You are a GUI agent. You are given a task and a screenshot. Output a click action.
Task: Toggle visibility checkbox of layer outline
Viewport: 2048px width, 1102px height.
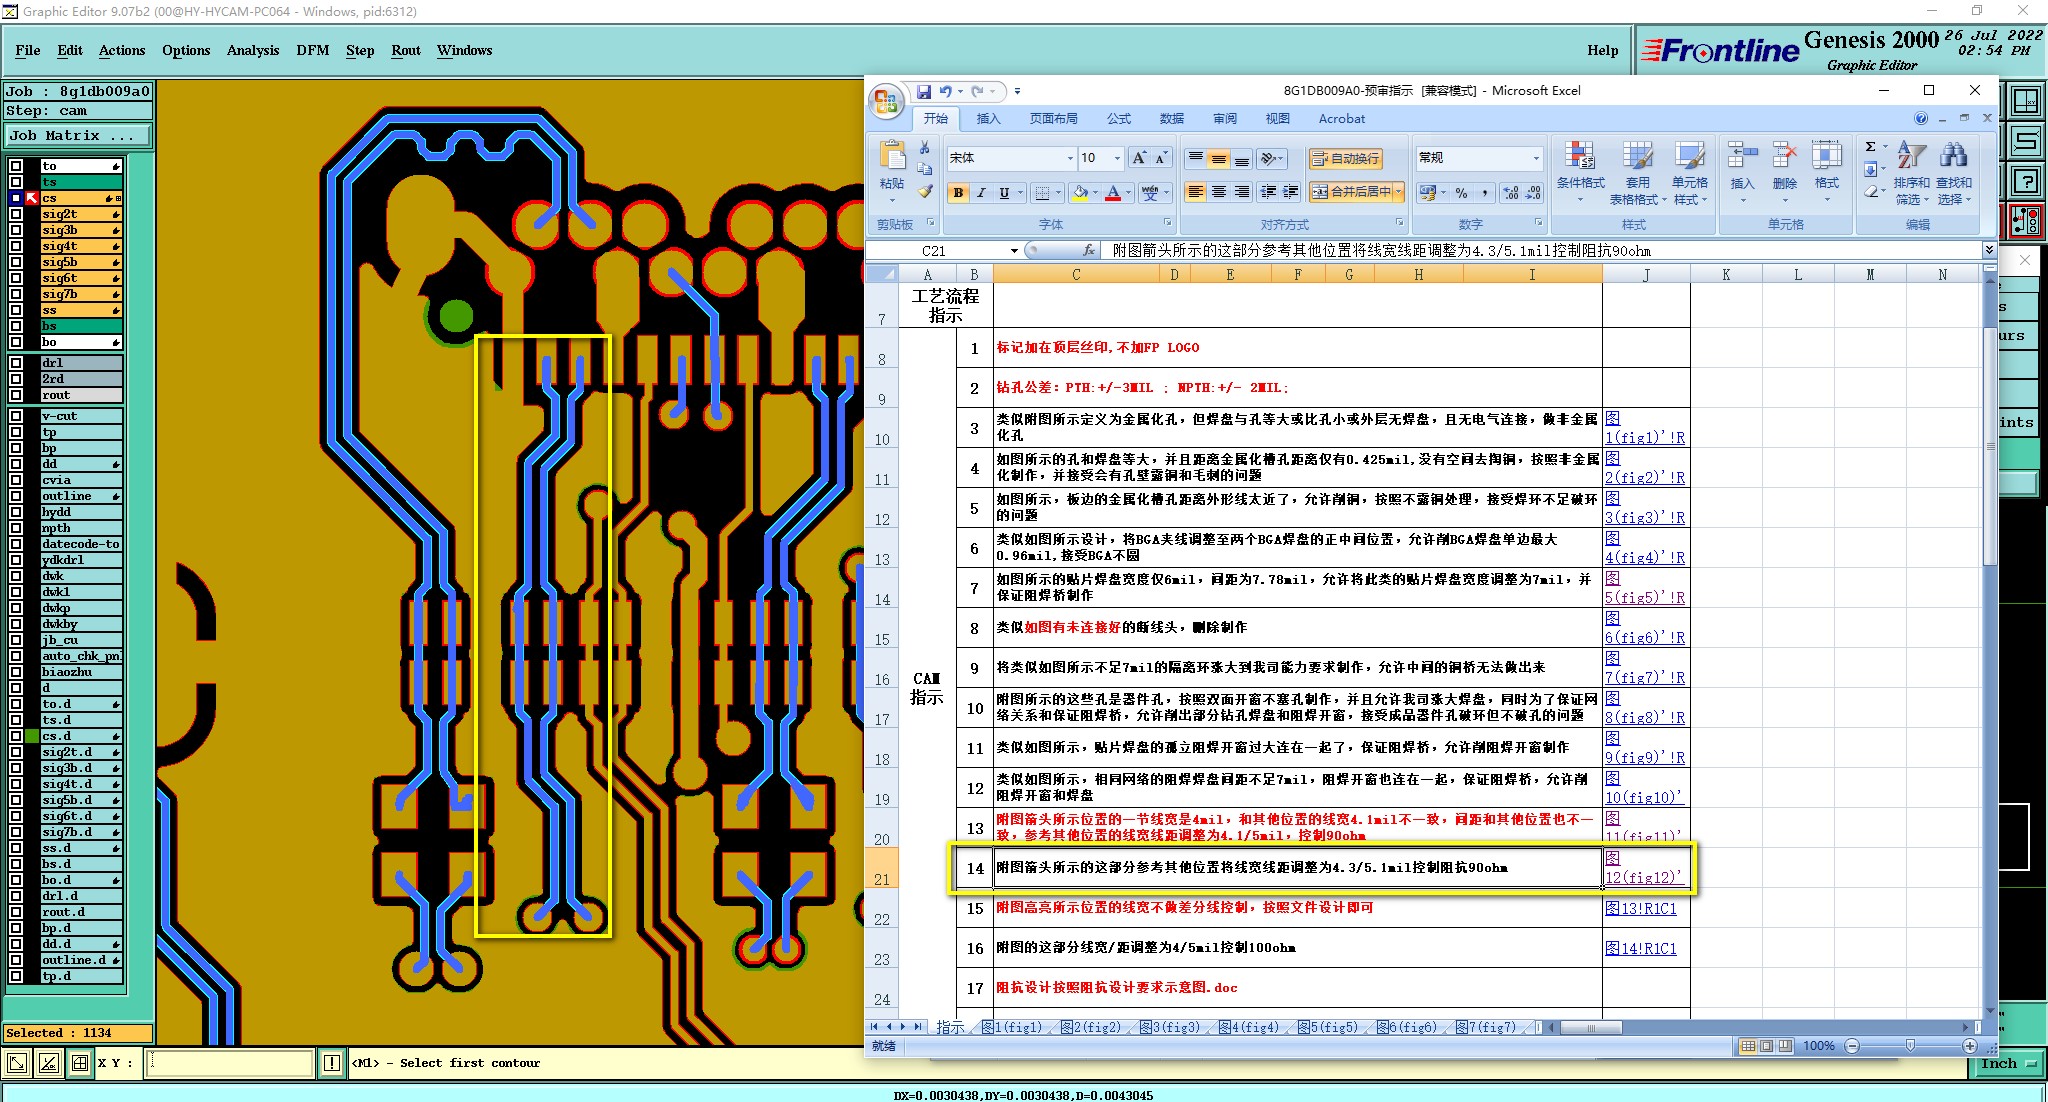tap(16, 496)
